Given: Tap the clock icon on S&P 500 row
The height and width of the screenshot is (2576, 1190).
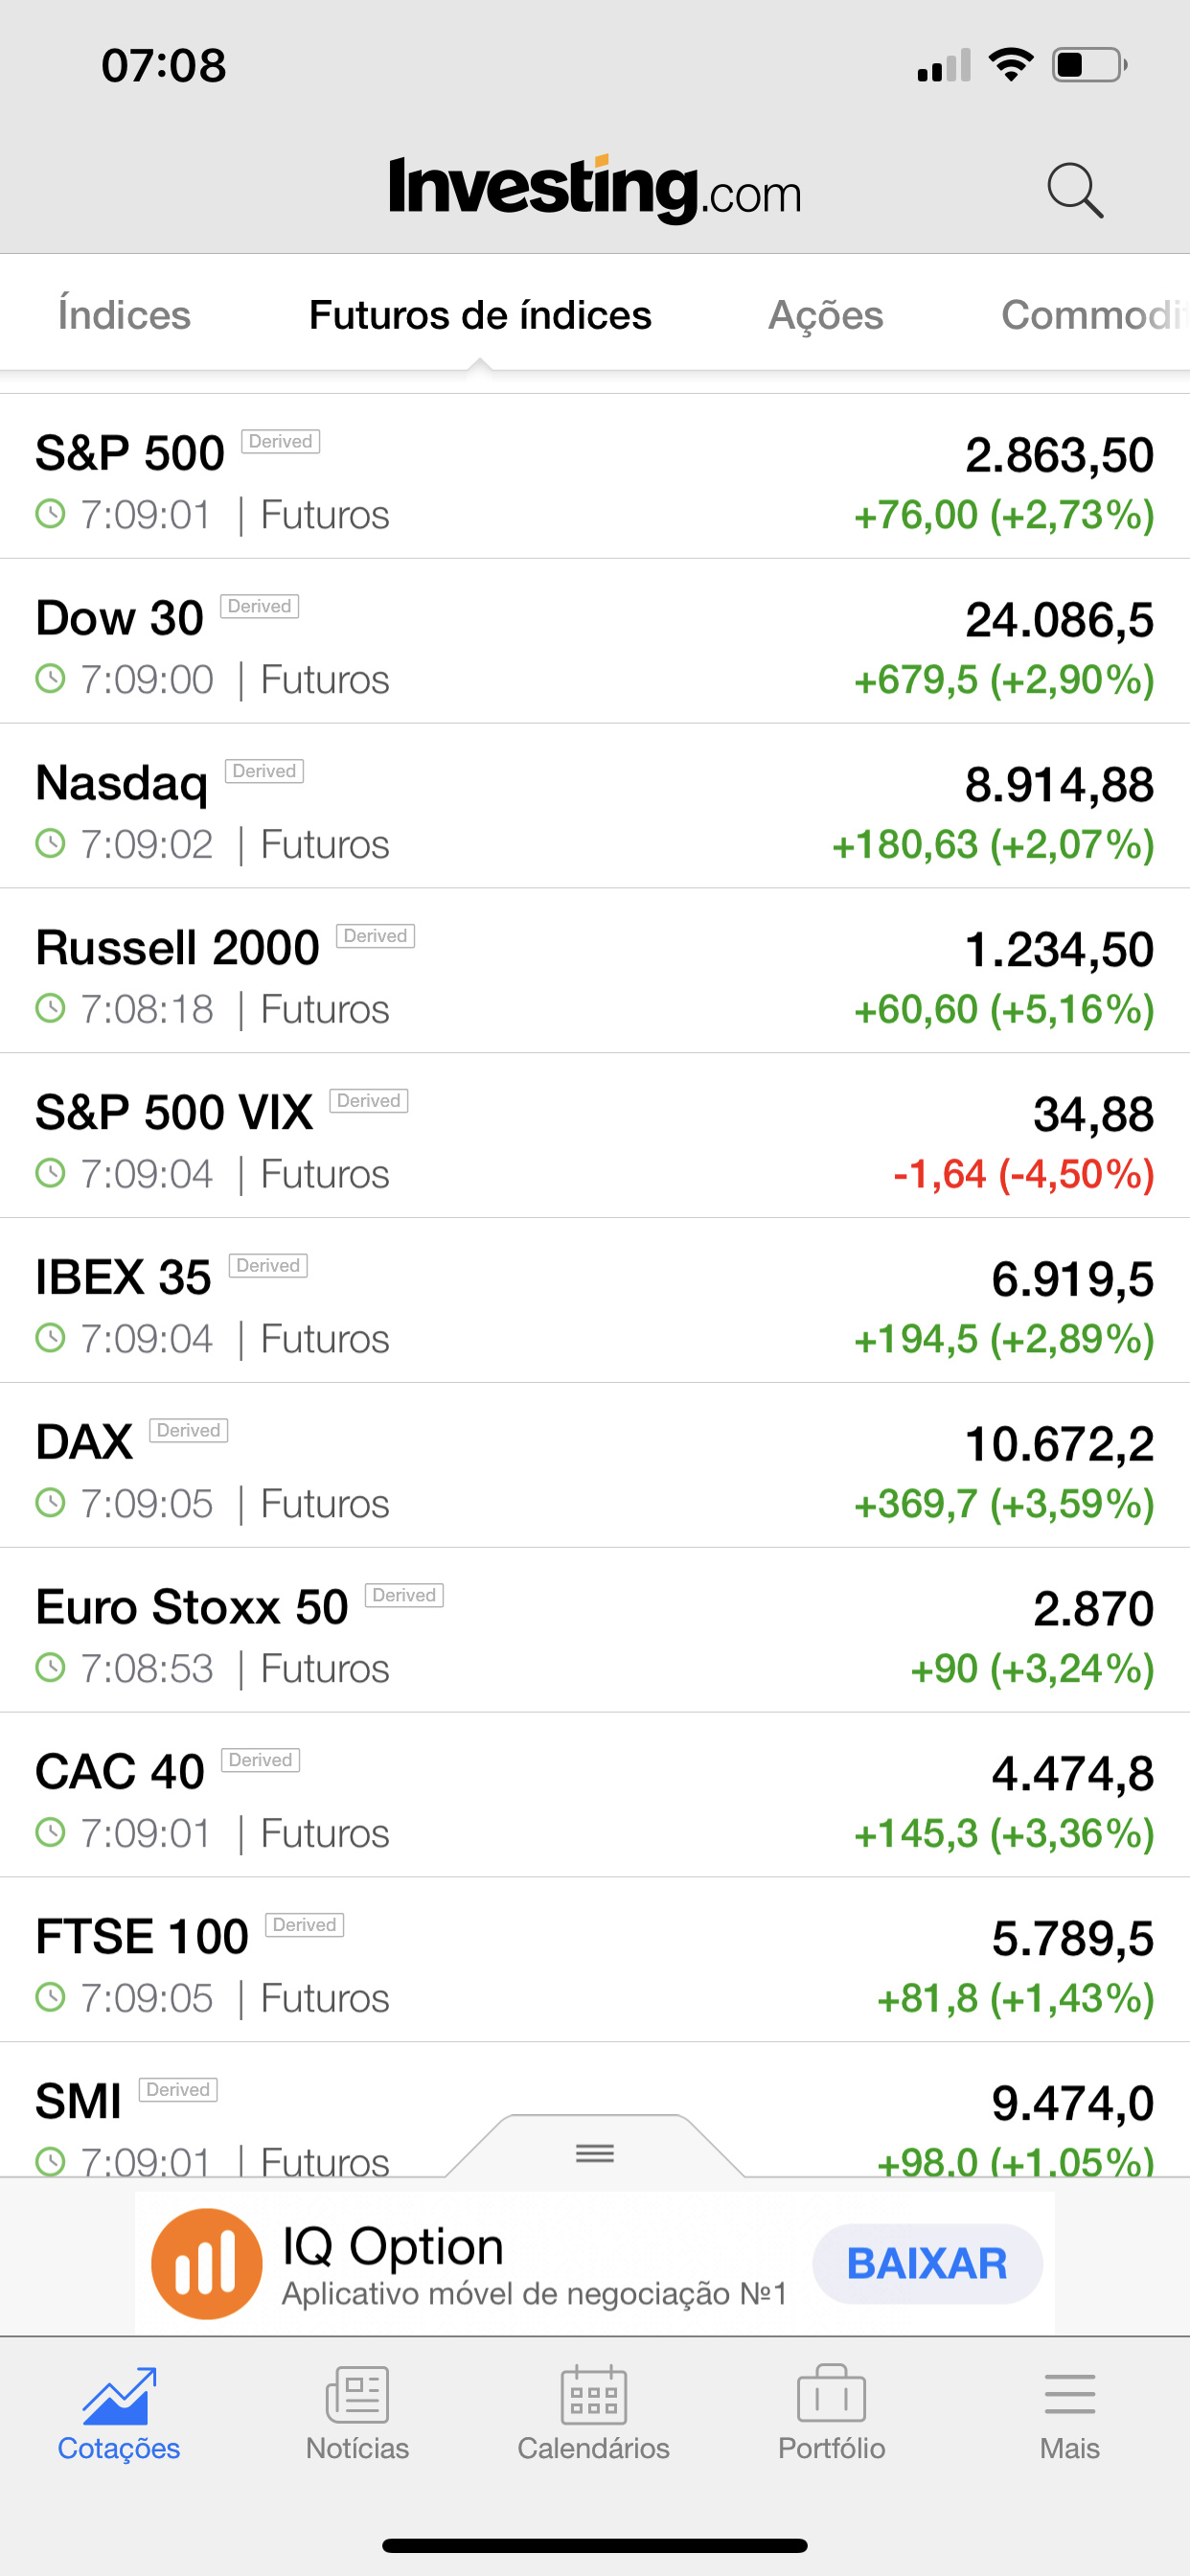Looking at the screenshot, I should click(50, 514).
